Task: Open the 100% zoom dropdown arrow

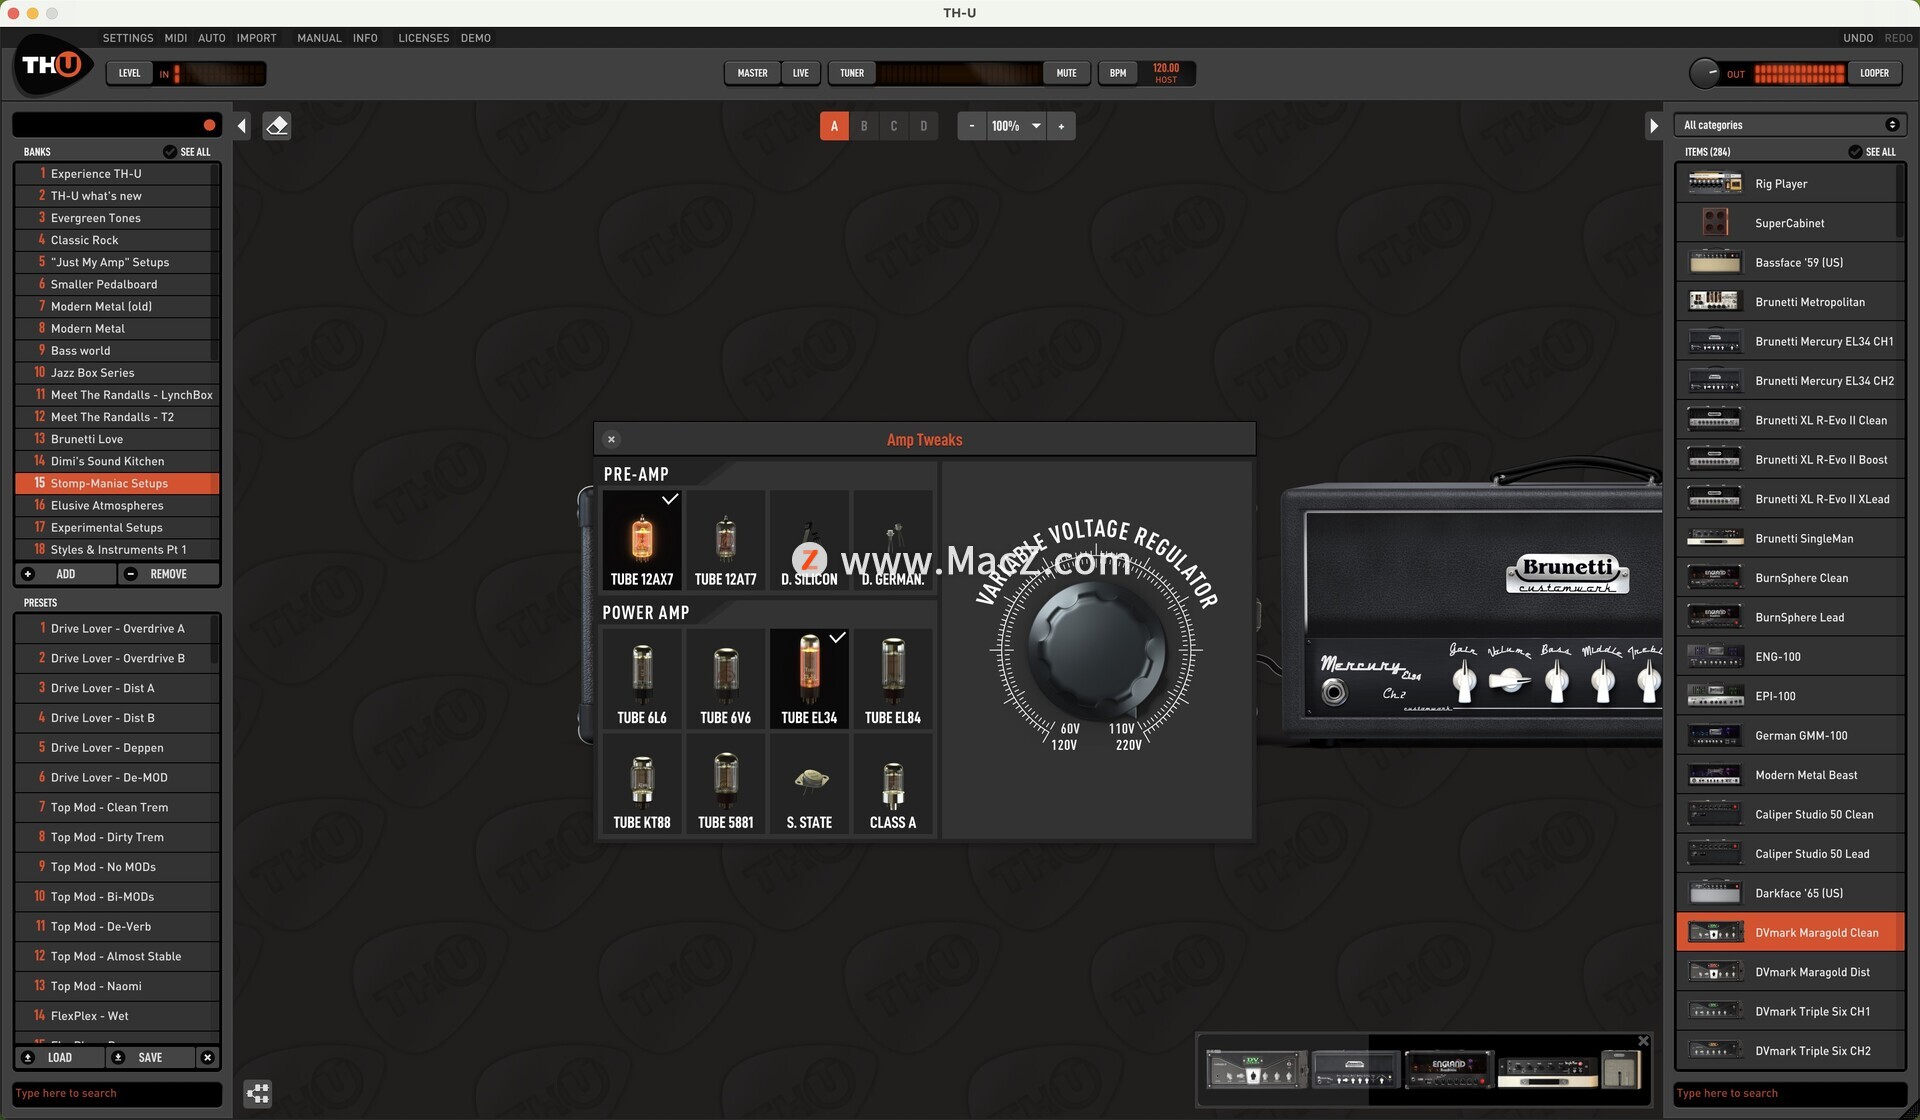Action: 1036,126
